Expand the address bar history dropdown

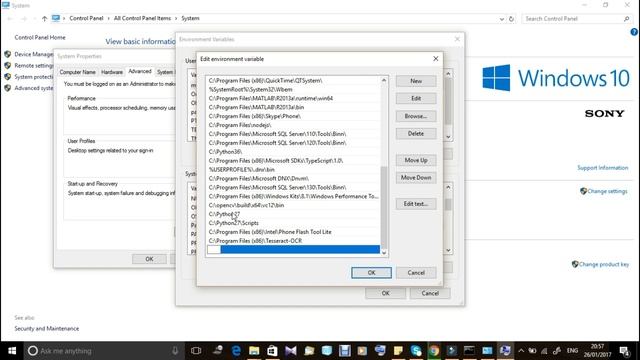(x=502, y=19)
